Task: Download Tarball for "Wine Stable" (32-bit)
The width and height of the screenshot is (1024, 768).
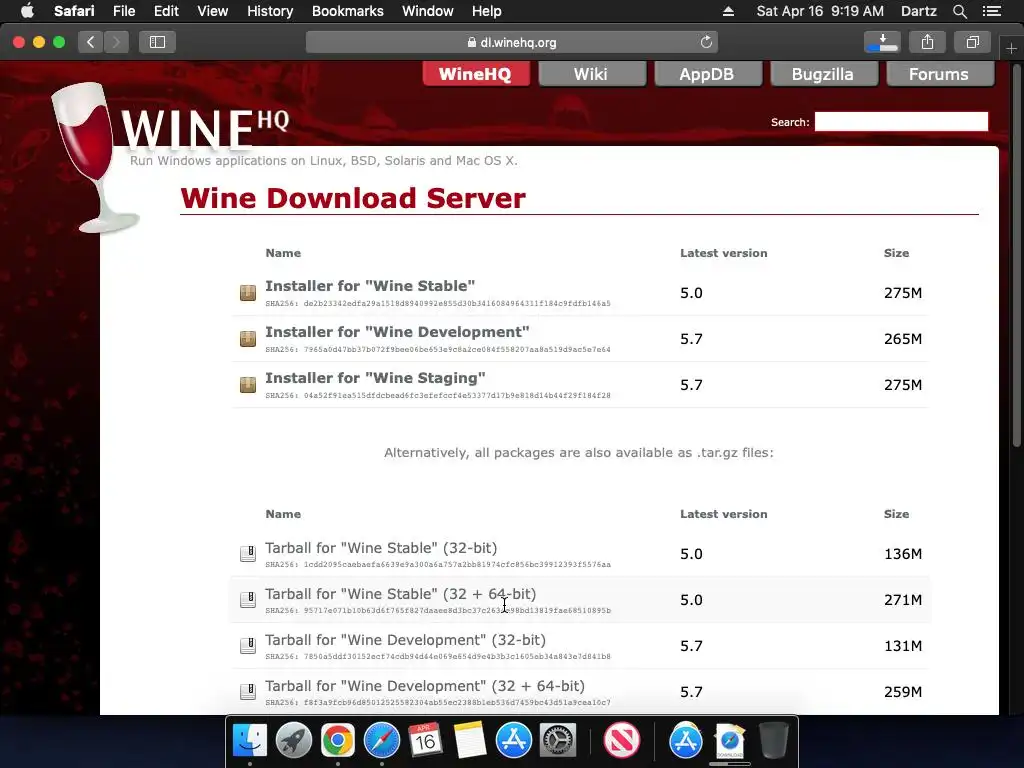Action: [x=381, y=548]
